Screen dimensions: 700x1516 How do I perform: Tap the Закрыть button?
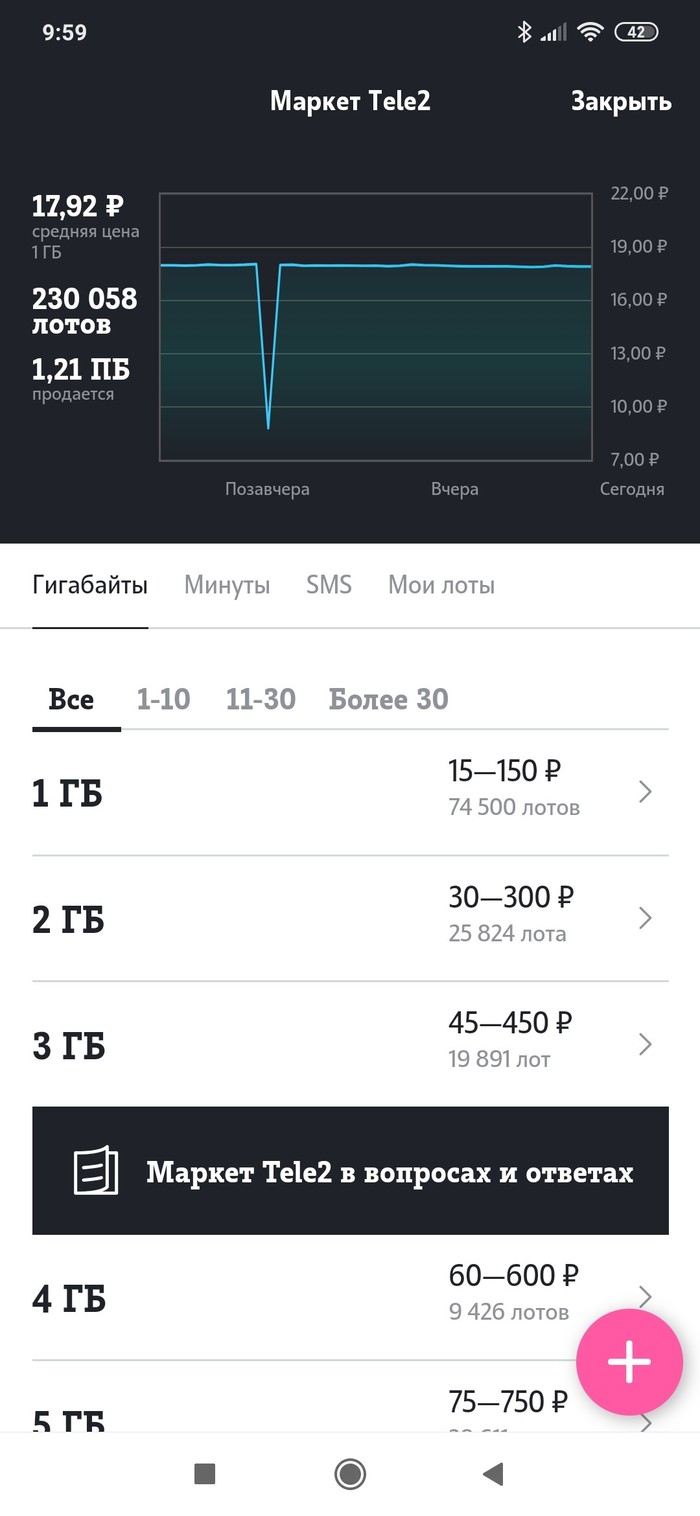pyautogui.click(x=621, y=101)
